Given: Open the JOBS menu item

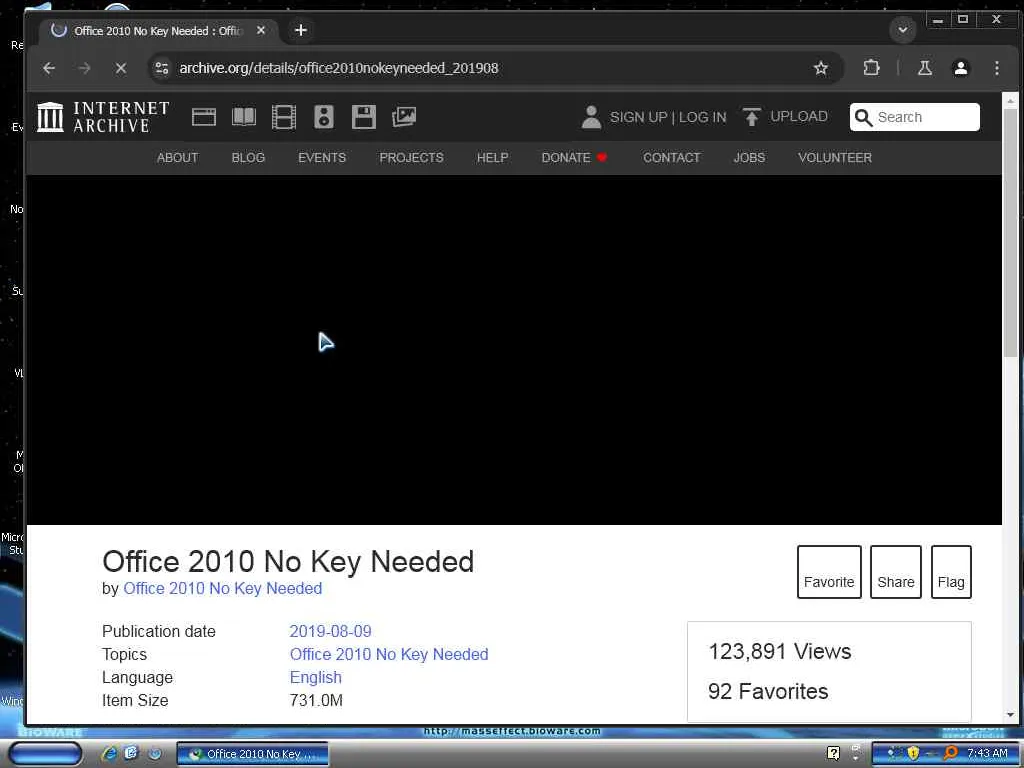Looking at the screenshot, I should tap(749, 157).
